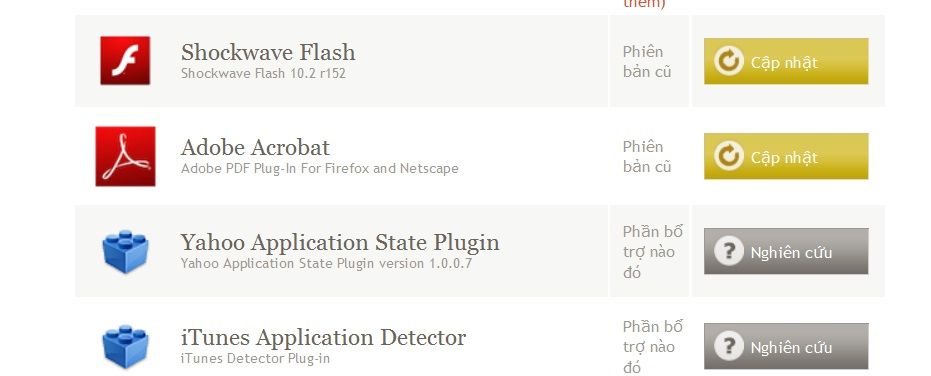The height and width of the screenshot is (376, 931).
Task: Click the Yahoo plugin blue brick icon
Action: click(x=125, y=251)
